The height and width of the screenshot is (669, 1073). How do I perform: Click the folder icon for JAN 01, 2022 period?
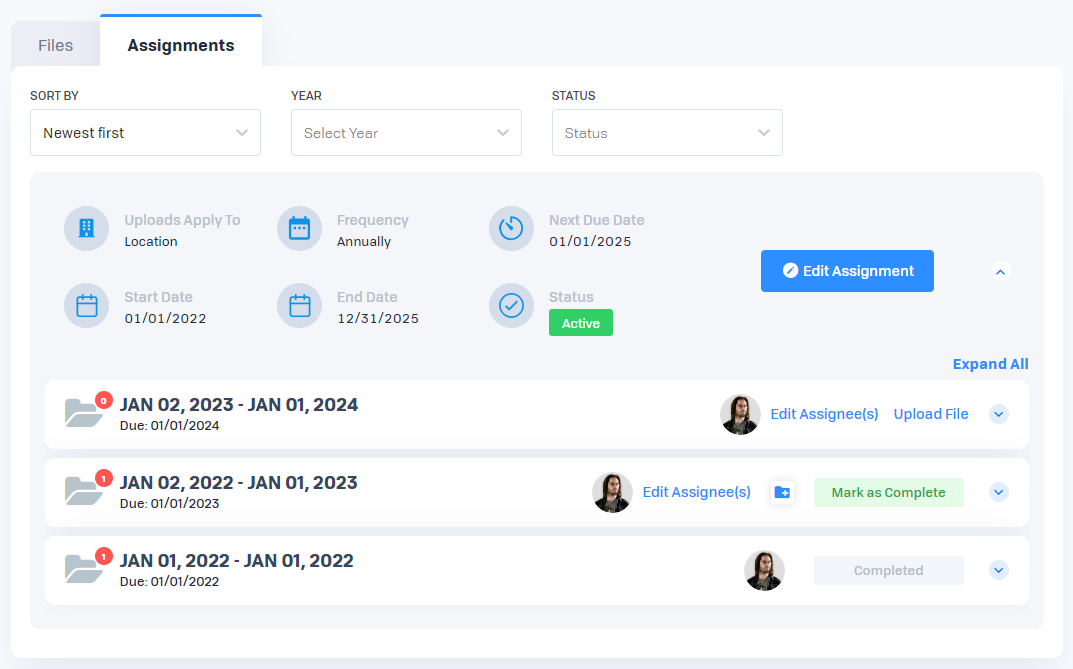84,569
